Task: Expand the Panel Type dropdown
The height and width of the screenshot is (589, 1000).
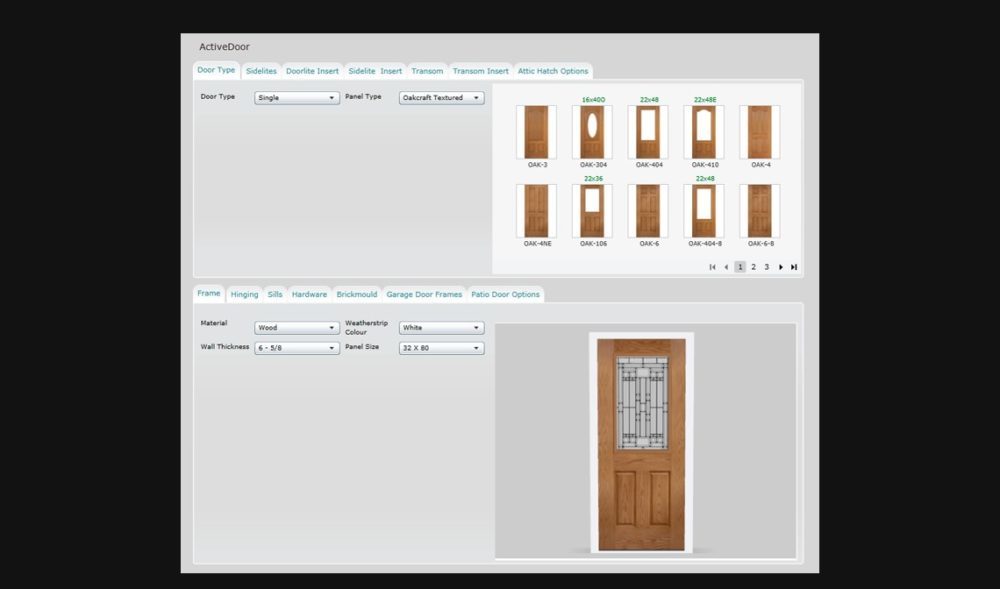Action: (x=441, y=98)
